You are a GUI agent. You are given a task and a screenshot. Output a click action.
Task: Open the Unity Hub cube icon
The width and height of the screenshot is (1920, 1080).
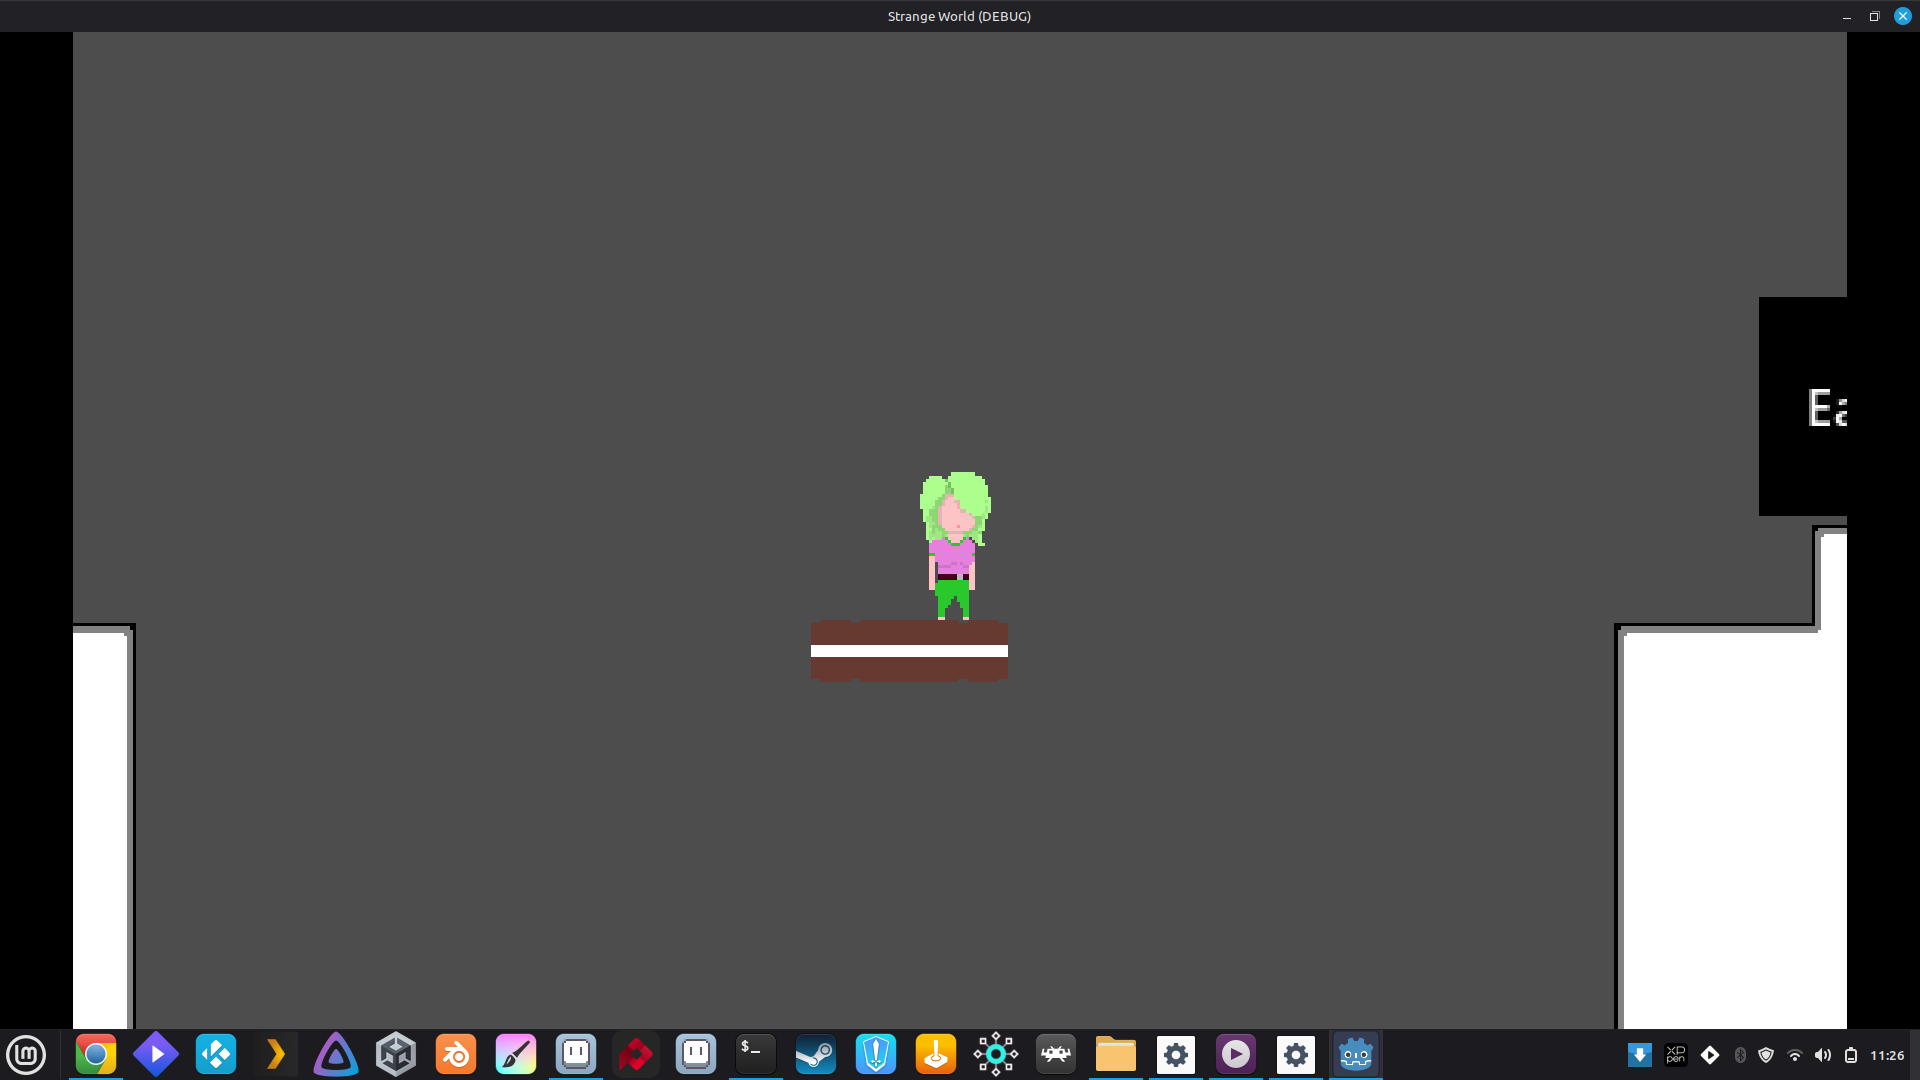click(x=396, y=1054)
